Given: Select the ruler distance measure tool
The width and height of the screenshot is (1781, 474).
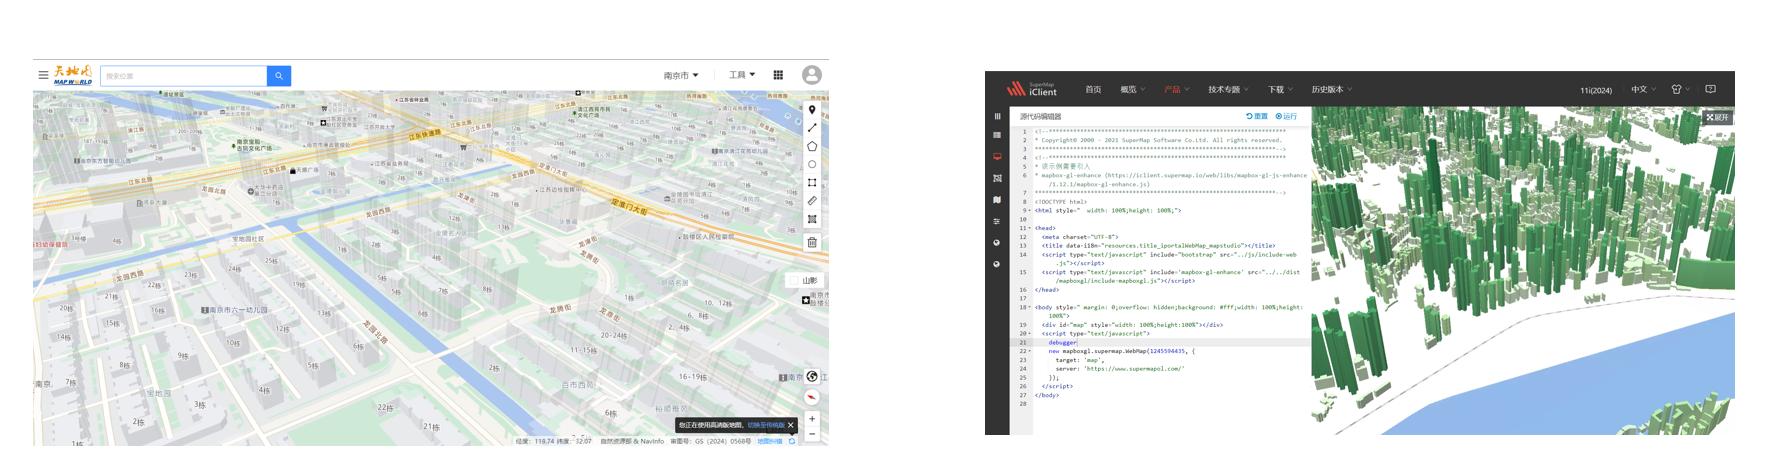Looking at the screenshot, I should click(x=812, y=201).
